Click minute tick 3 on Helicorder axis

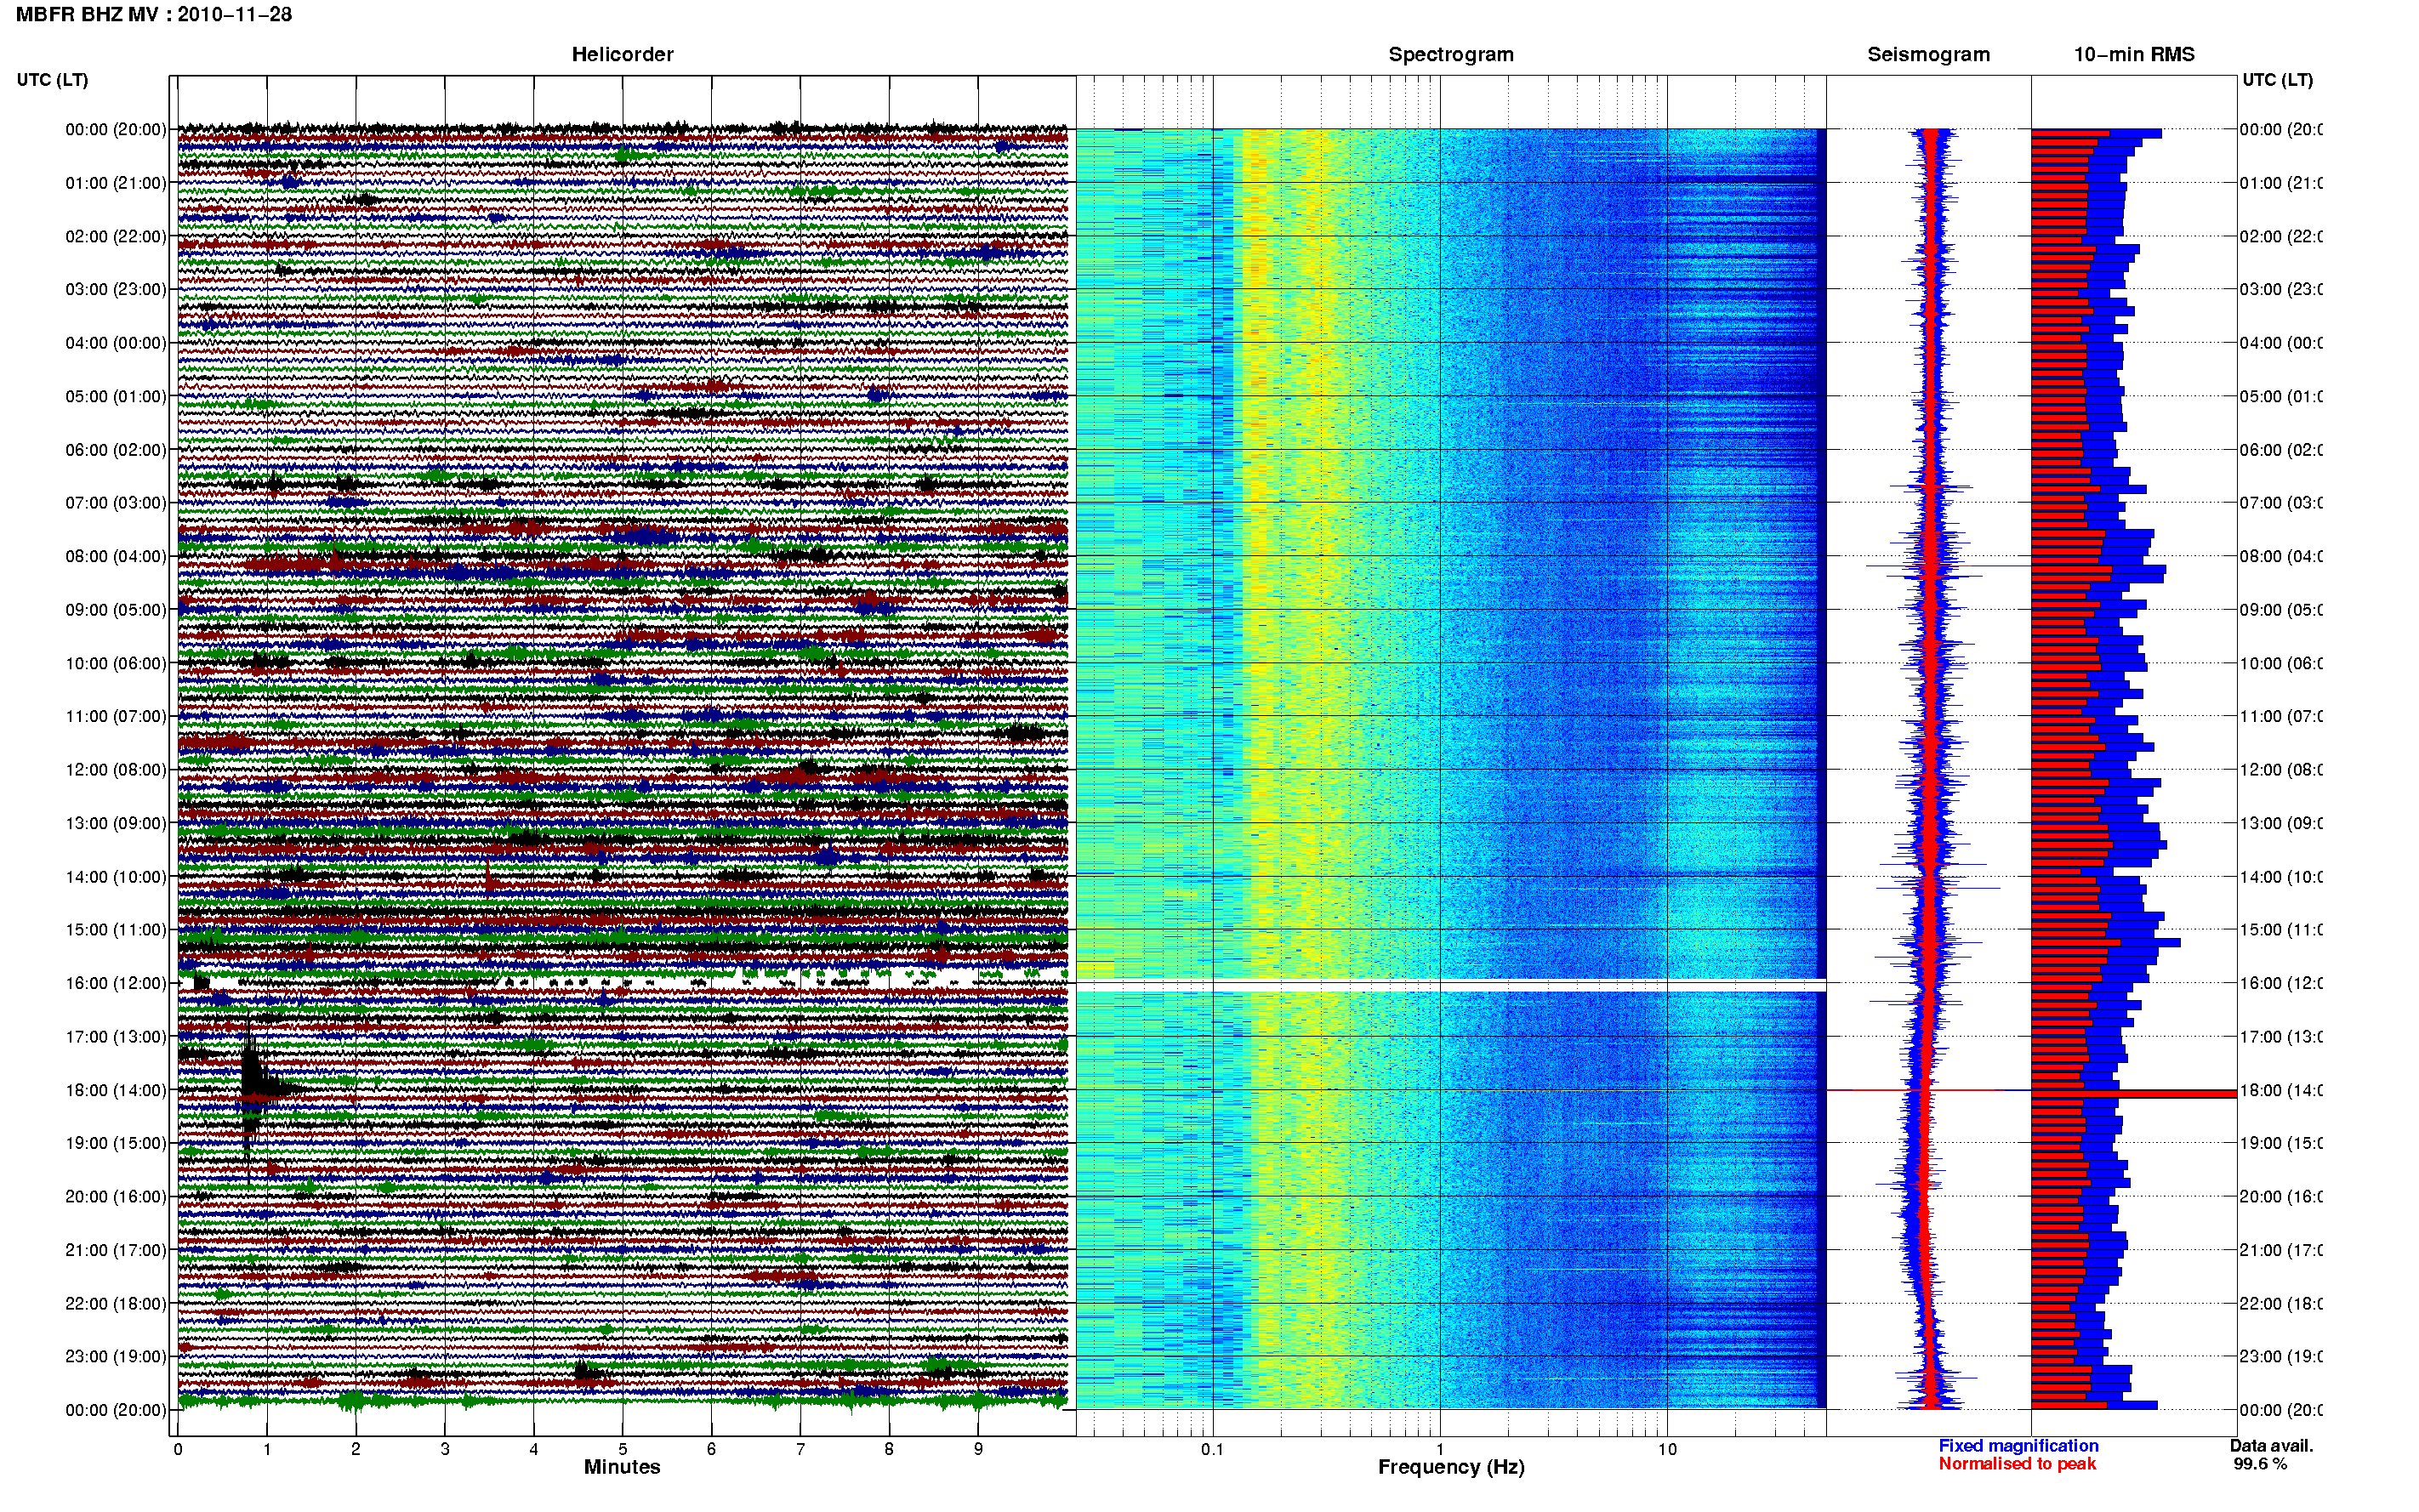coord(445,1449)
